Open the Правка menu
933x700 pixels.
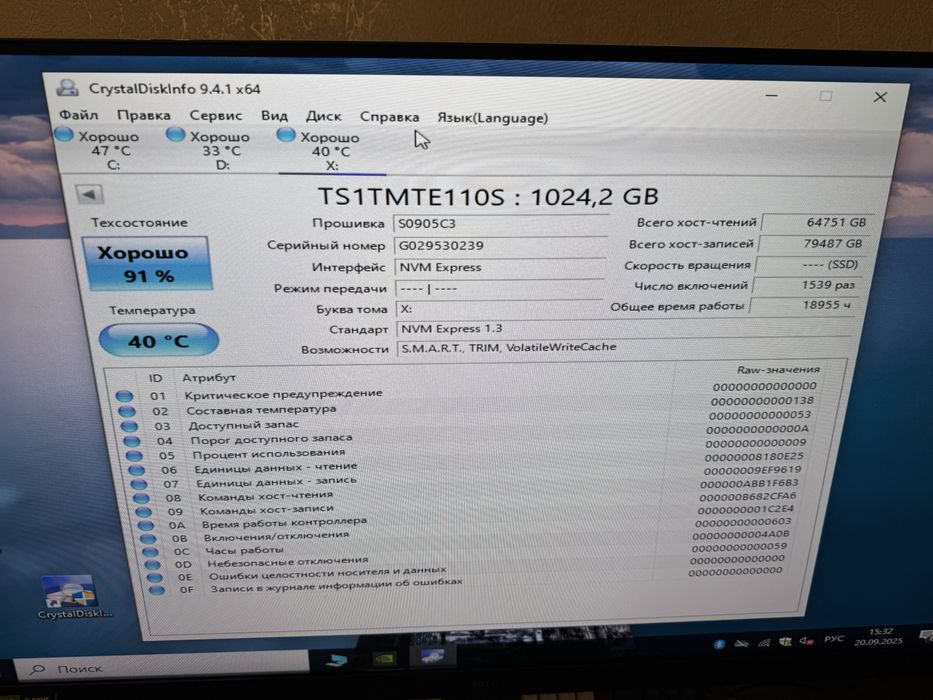143,115
